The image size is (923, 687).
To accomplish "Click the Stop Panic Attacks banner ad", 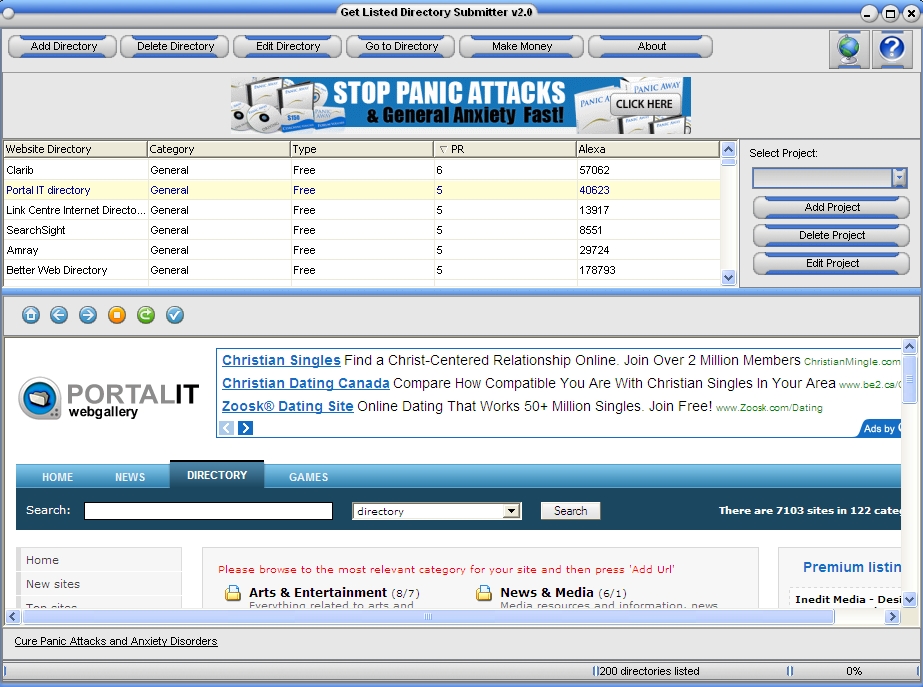I will pyautogui.click(x=461, y=105).
